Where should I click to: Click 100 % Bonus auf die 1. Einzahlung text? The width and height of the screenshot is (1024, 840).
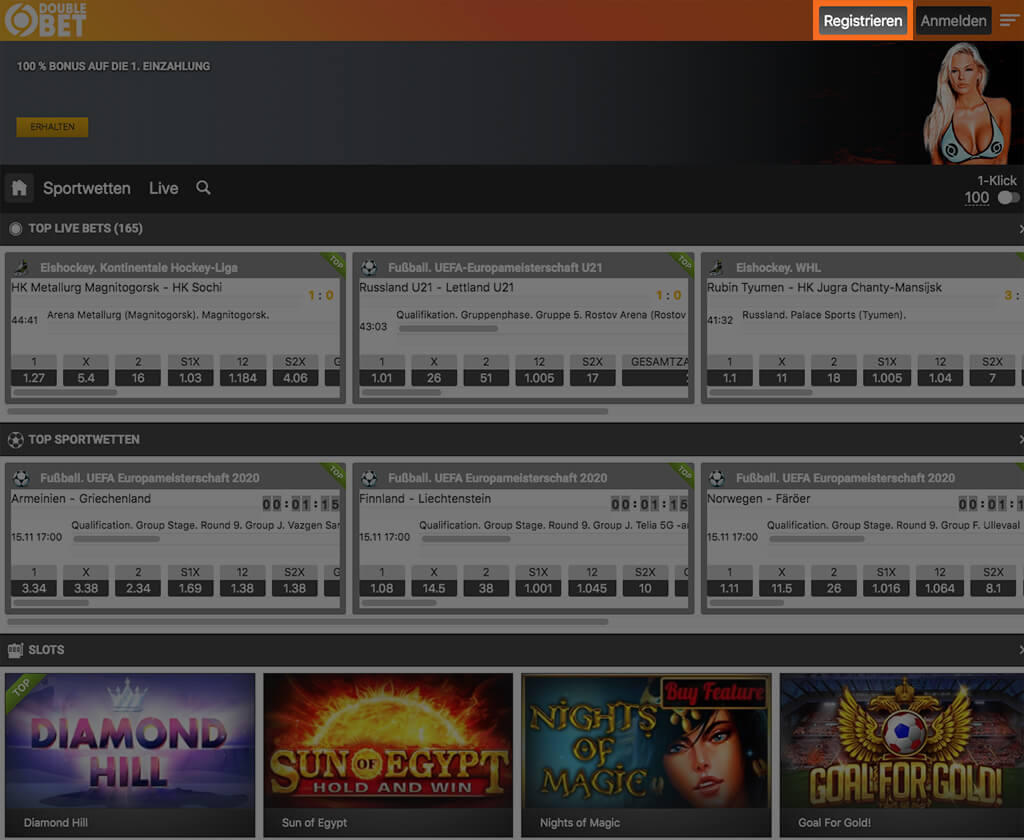114,66
